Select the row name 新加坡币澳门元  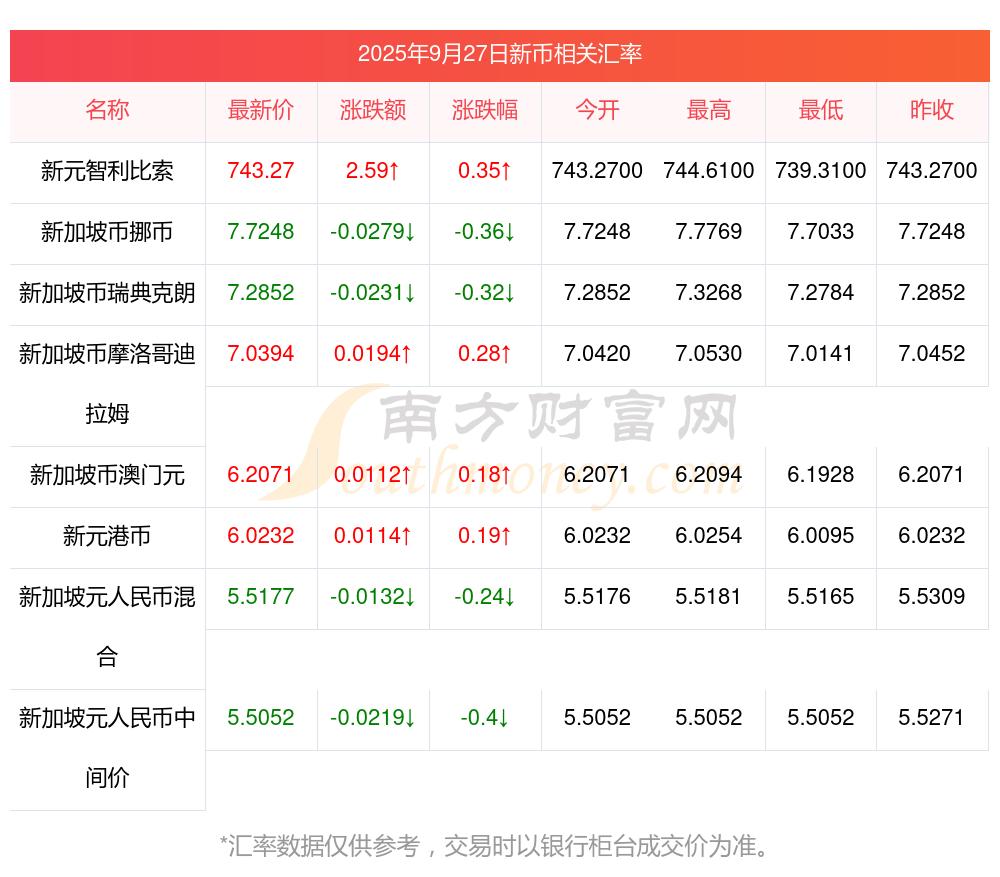click(107, 475)
